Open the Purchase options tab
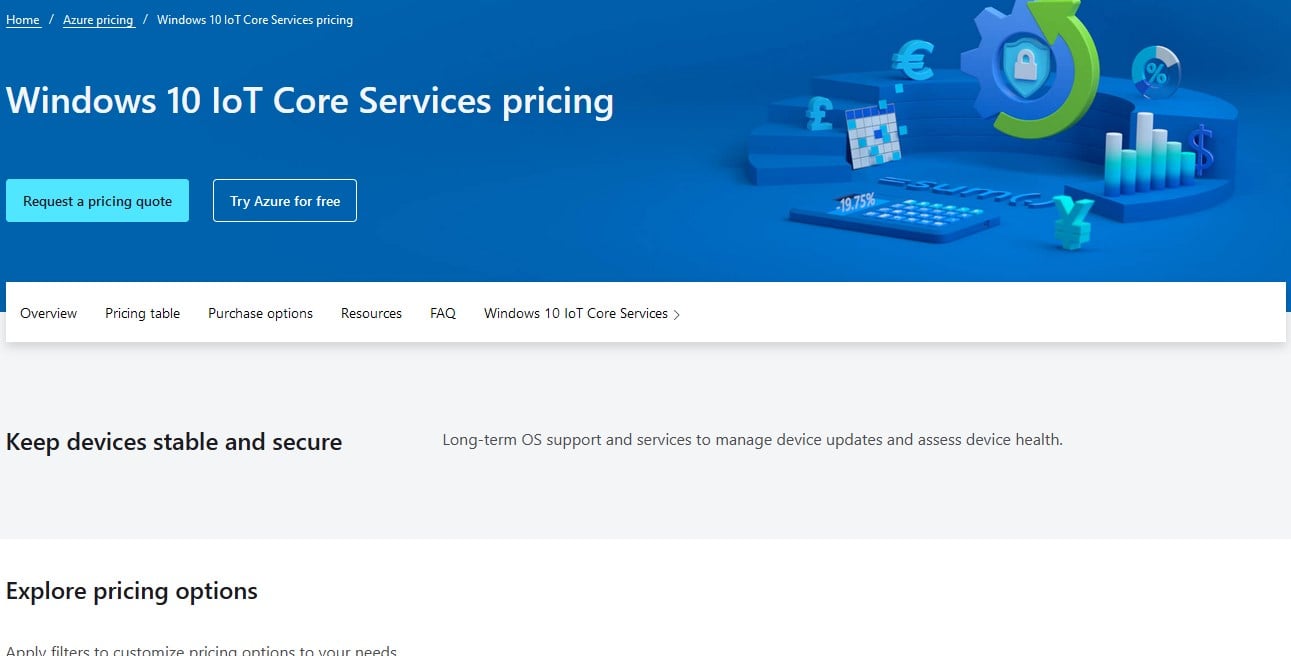1291x656 pixels. [260, 313]
